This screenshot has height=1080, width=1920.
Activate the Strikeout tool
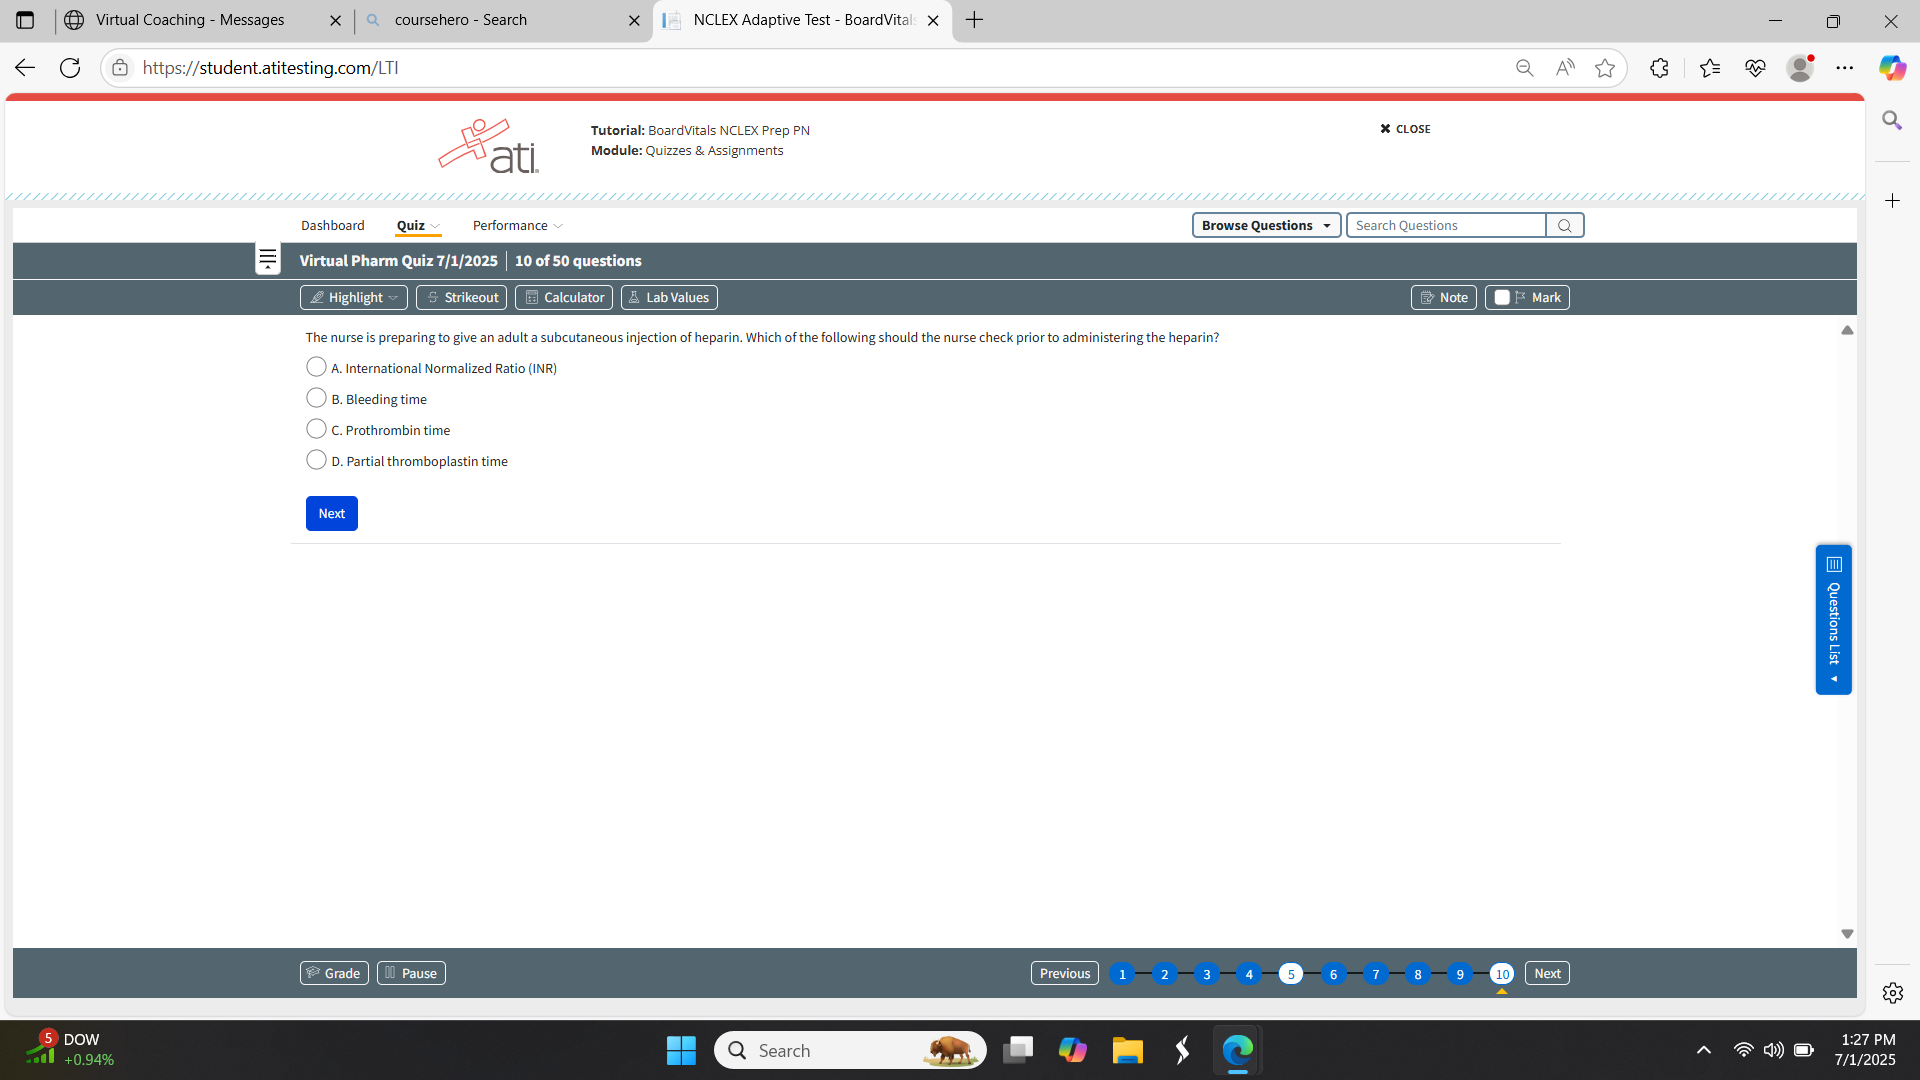coord(461,297)
